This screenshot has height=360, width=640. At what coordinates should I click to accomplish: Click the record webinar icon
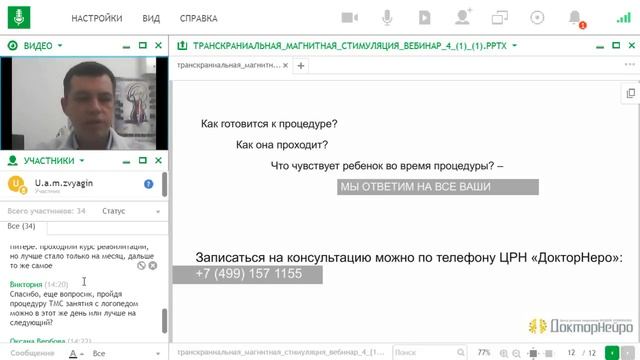537,18
